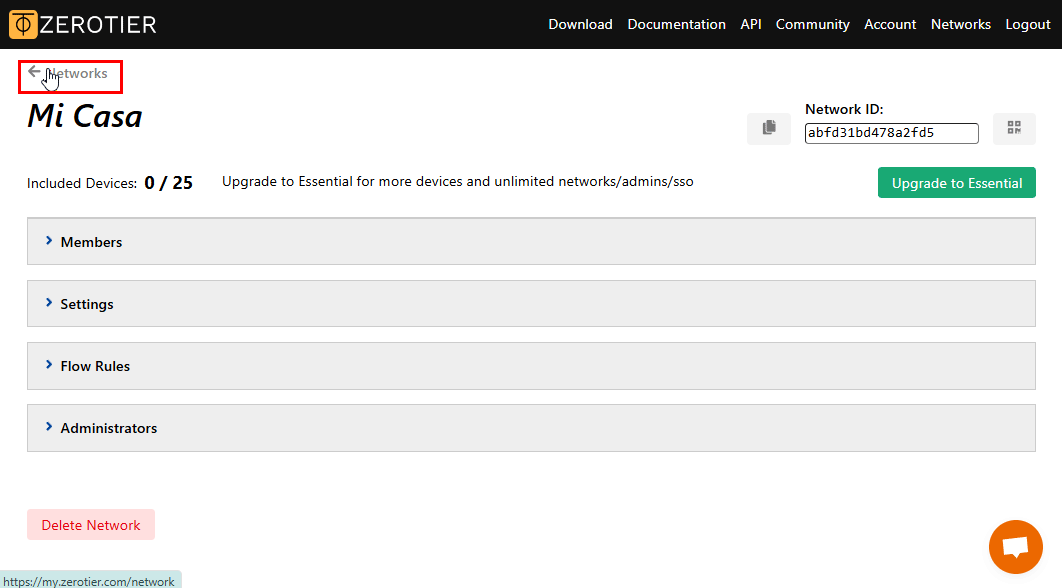Expand the Members section
1062x588 pixels.
tap(91, 242)
